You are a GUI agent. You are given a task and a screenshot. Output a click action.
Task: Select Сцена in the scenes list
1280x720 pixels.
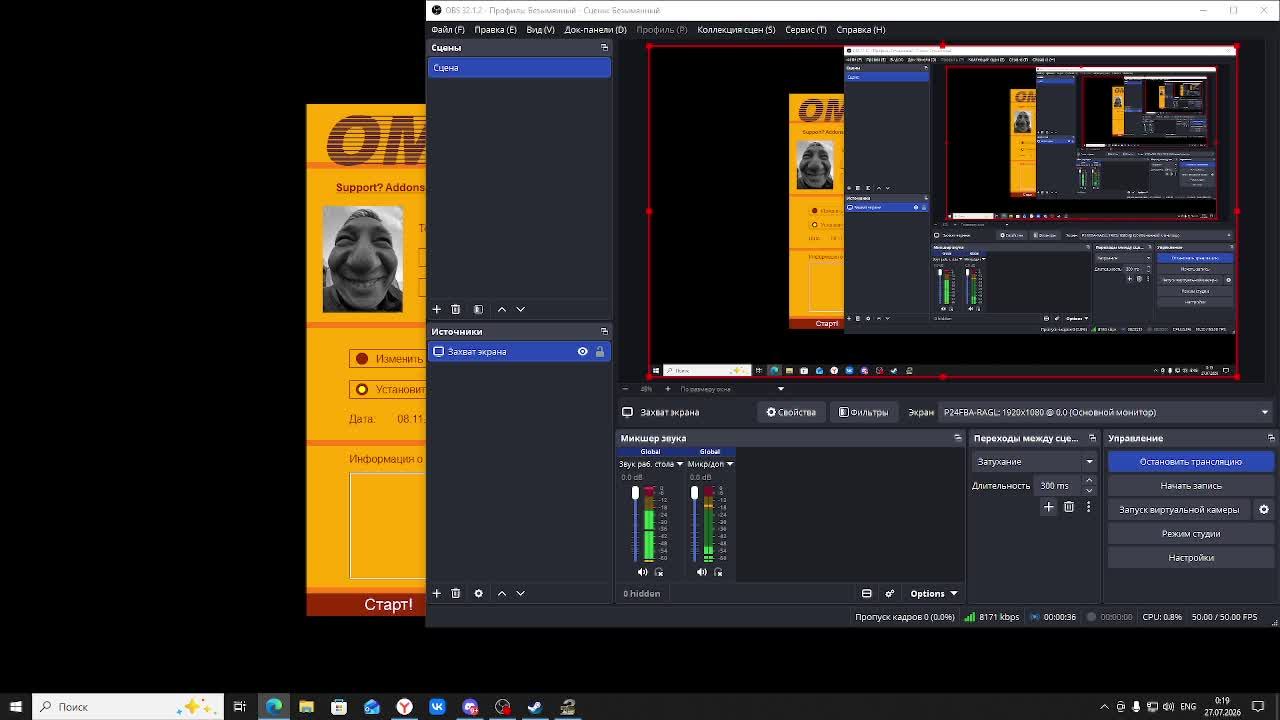coord(519,68)
